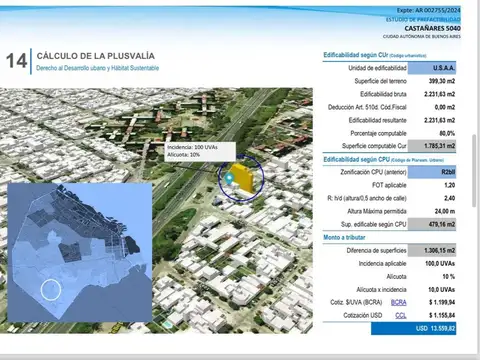Open the BCRA link
The height and width of the screenshot is (360, 480).
point(398,302)
